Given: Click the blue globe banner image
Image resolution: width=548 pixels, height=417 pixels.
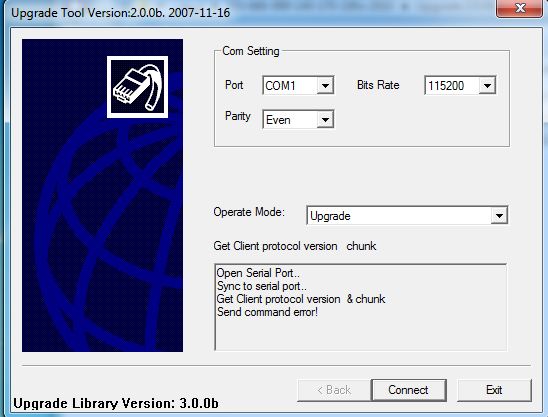Looking at the screenshot, I should [102, 195].
